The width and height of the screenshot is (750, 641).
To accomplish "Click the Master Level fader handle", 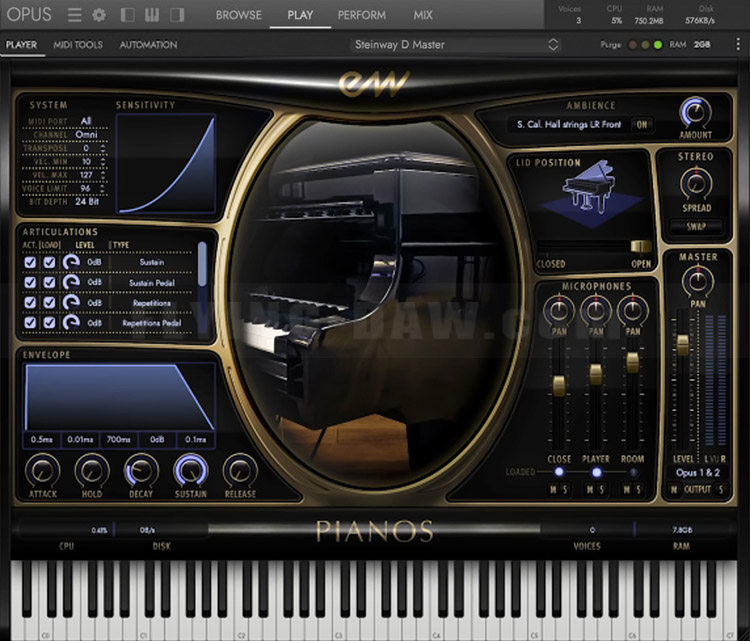I will pos(683,345).
